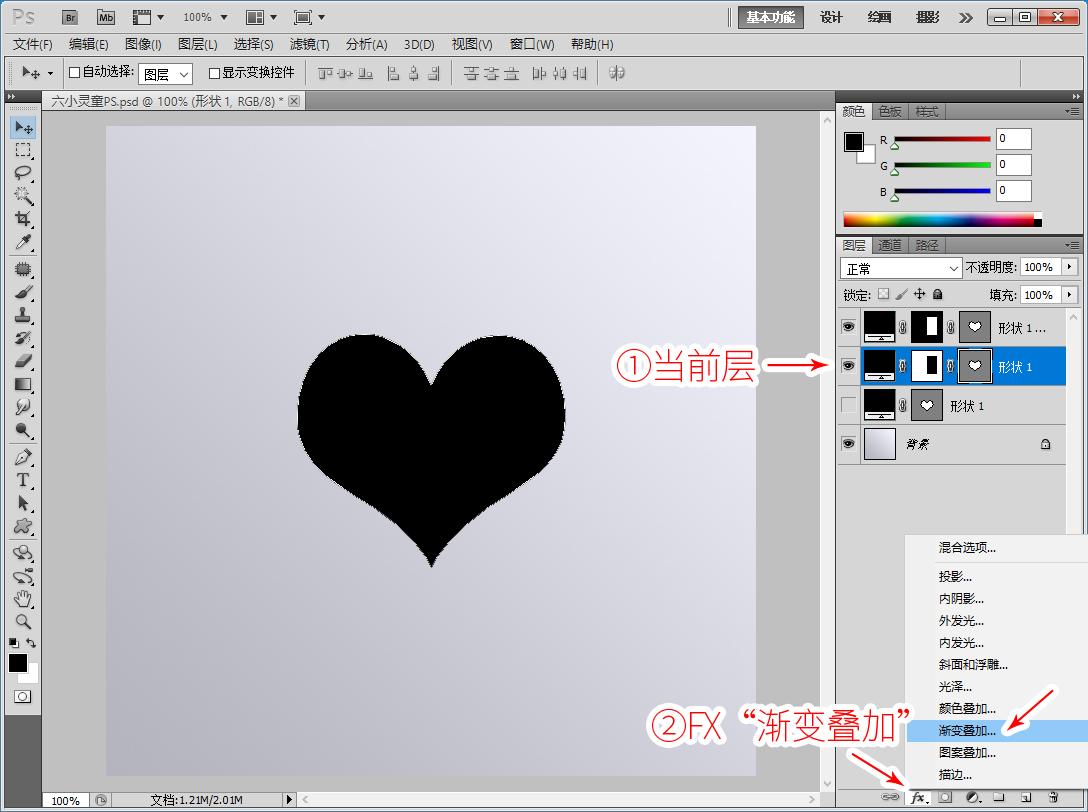Choose 渐变叠加... from the fx menu
Image resolution: width=1088 pixels, height=812 pixels.
997,730
